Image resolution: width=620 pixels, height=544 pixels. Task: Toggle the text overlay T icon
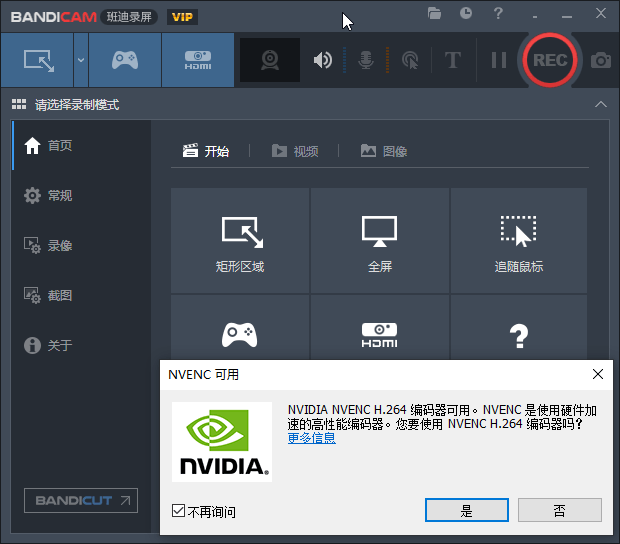click(x=453, y=60)
